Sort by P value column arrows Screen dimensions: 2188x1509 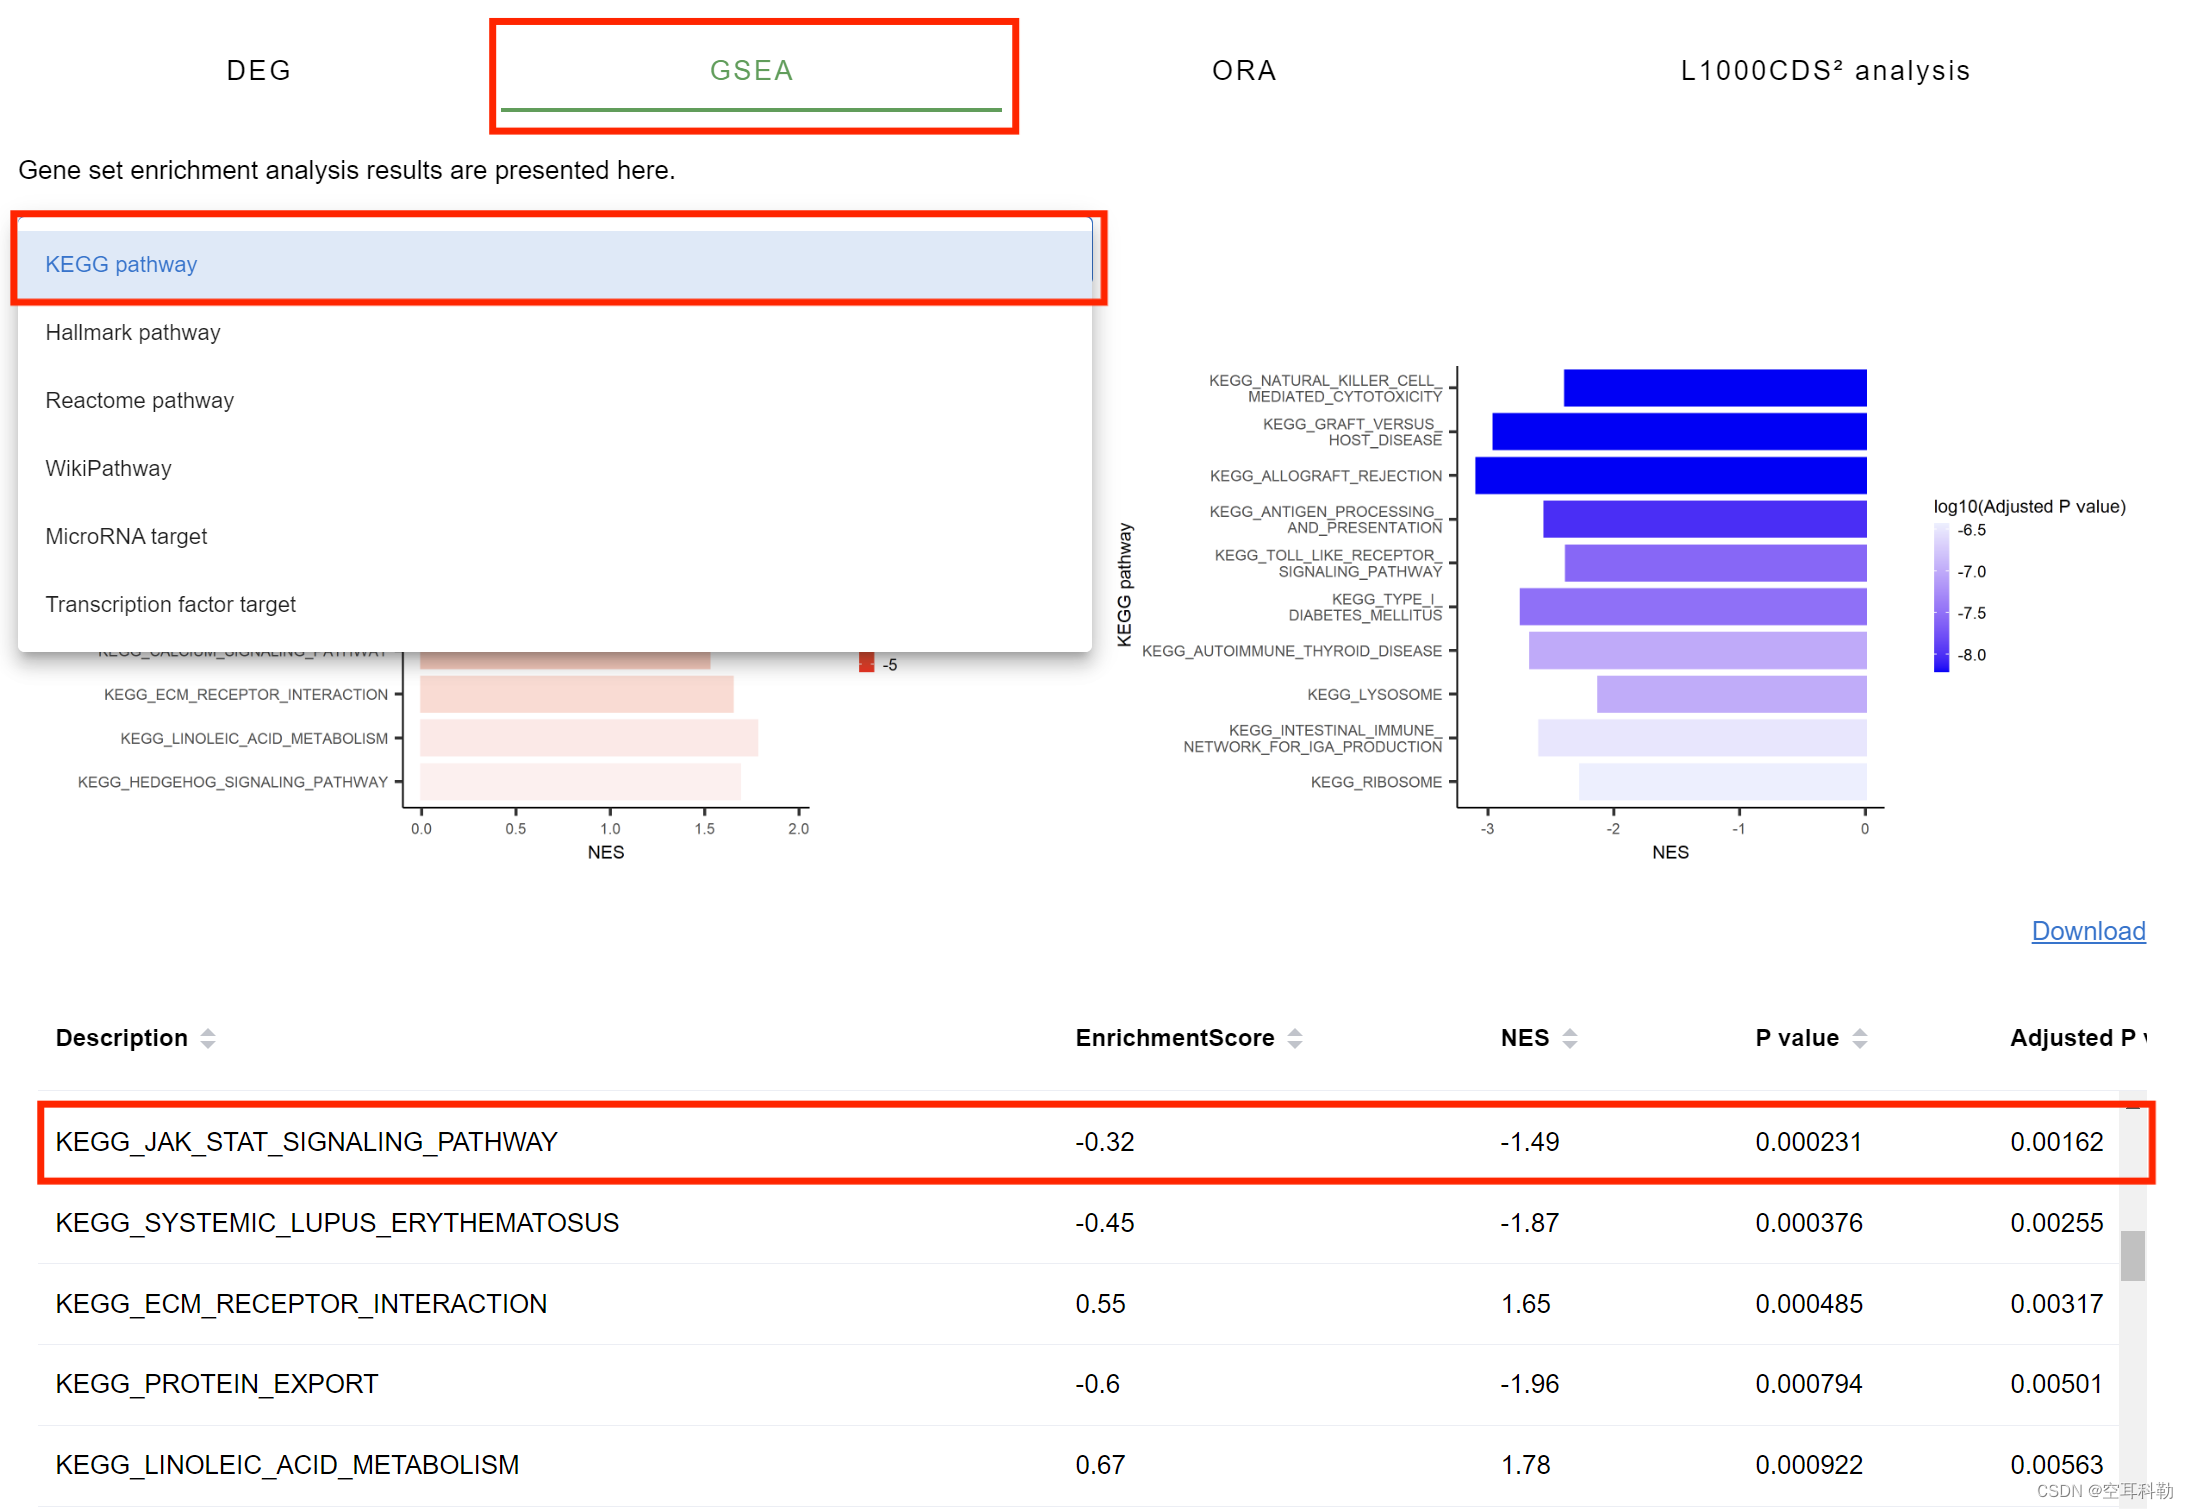pos(1859,1038)
